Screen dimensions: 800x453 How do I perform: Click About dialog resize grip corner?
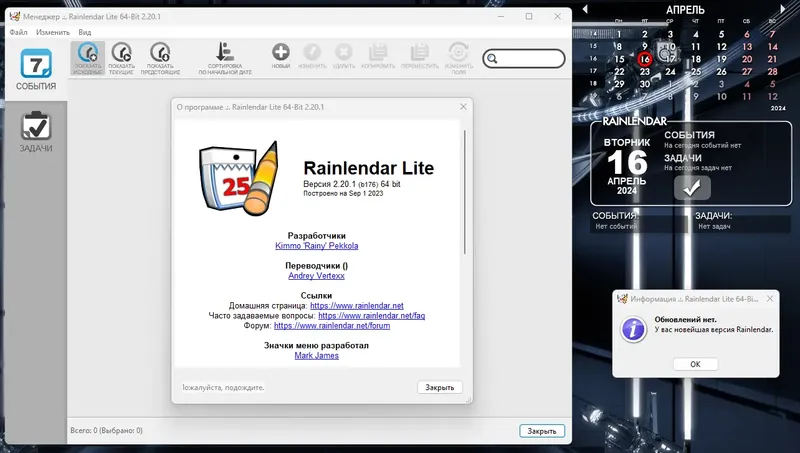pos(468,400)
